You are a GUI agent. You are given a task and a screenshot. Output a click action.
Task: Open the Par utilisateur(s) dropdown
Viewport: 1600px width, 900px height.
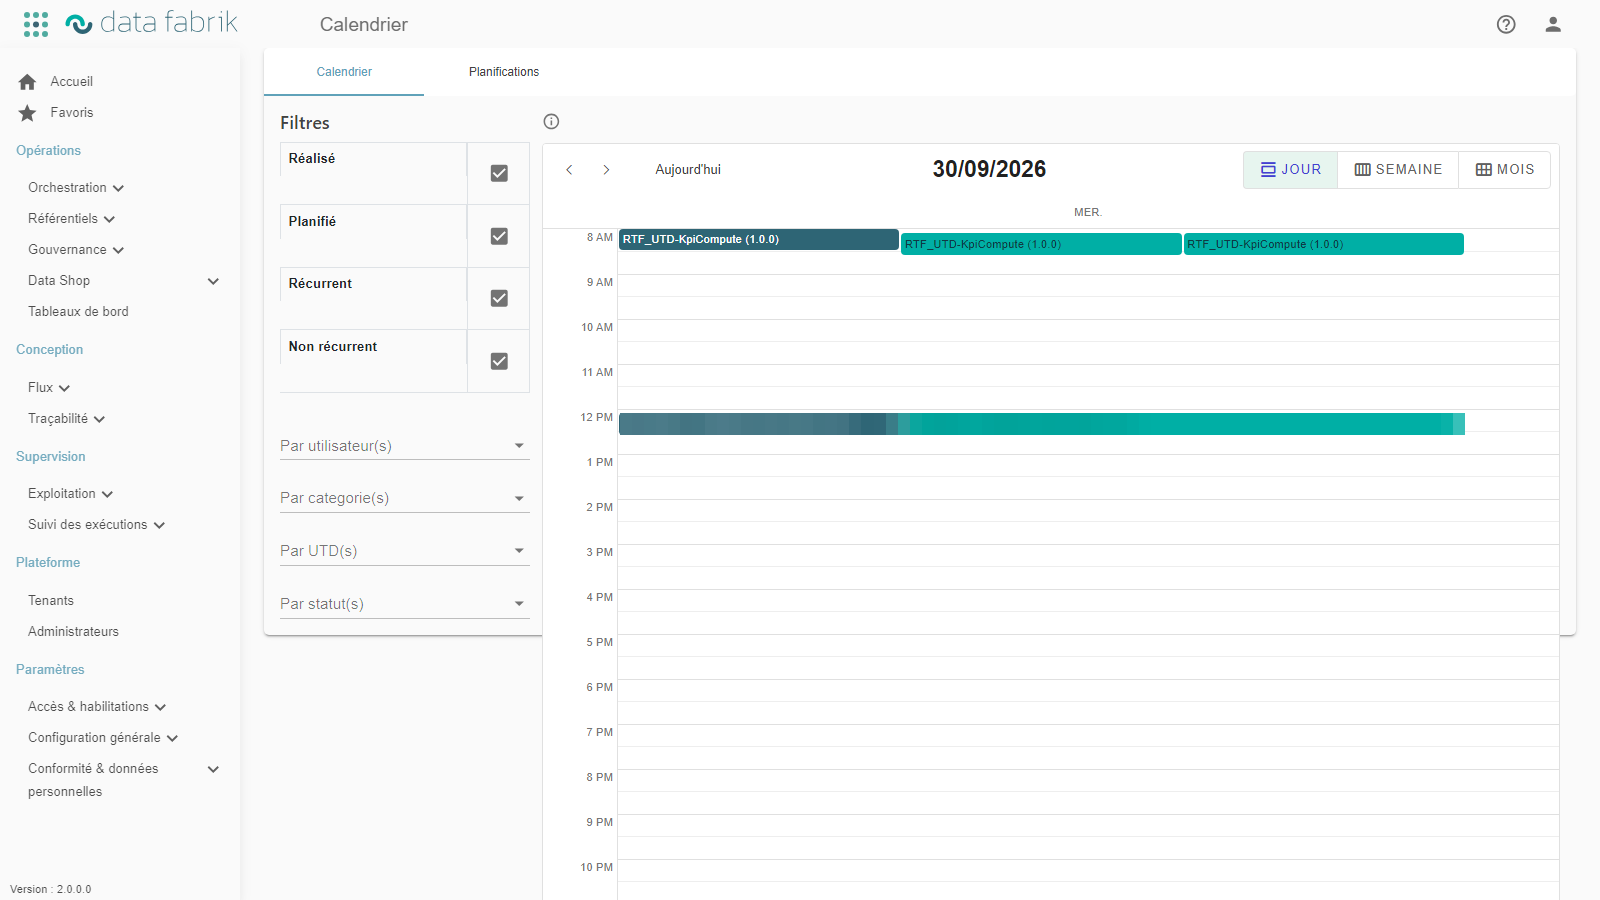point(404,446)
